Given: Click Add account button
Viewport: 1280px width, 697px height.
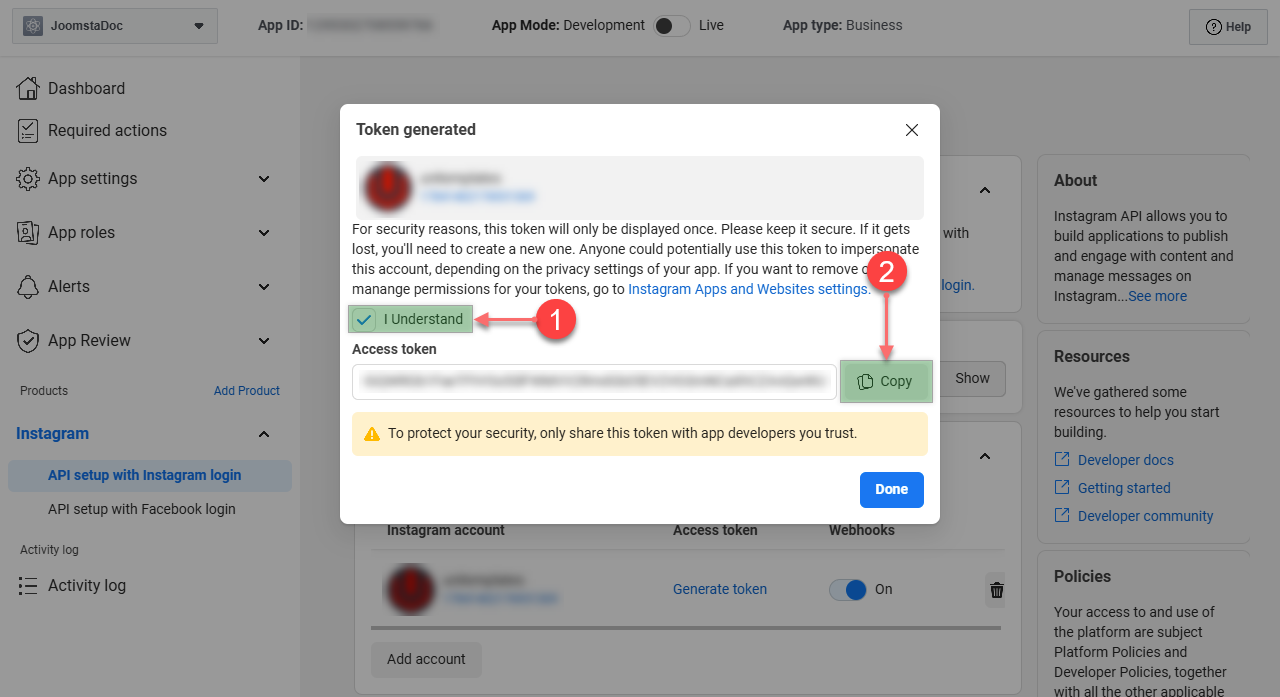Looking at the screenshot, I should click(x=426, y=659).
